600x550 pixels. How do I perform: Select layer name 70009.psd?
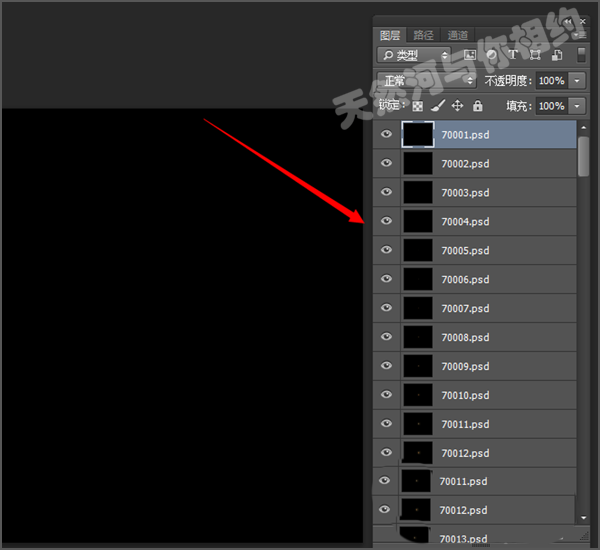click(465, 366)
